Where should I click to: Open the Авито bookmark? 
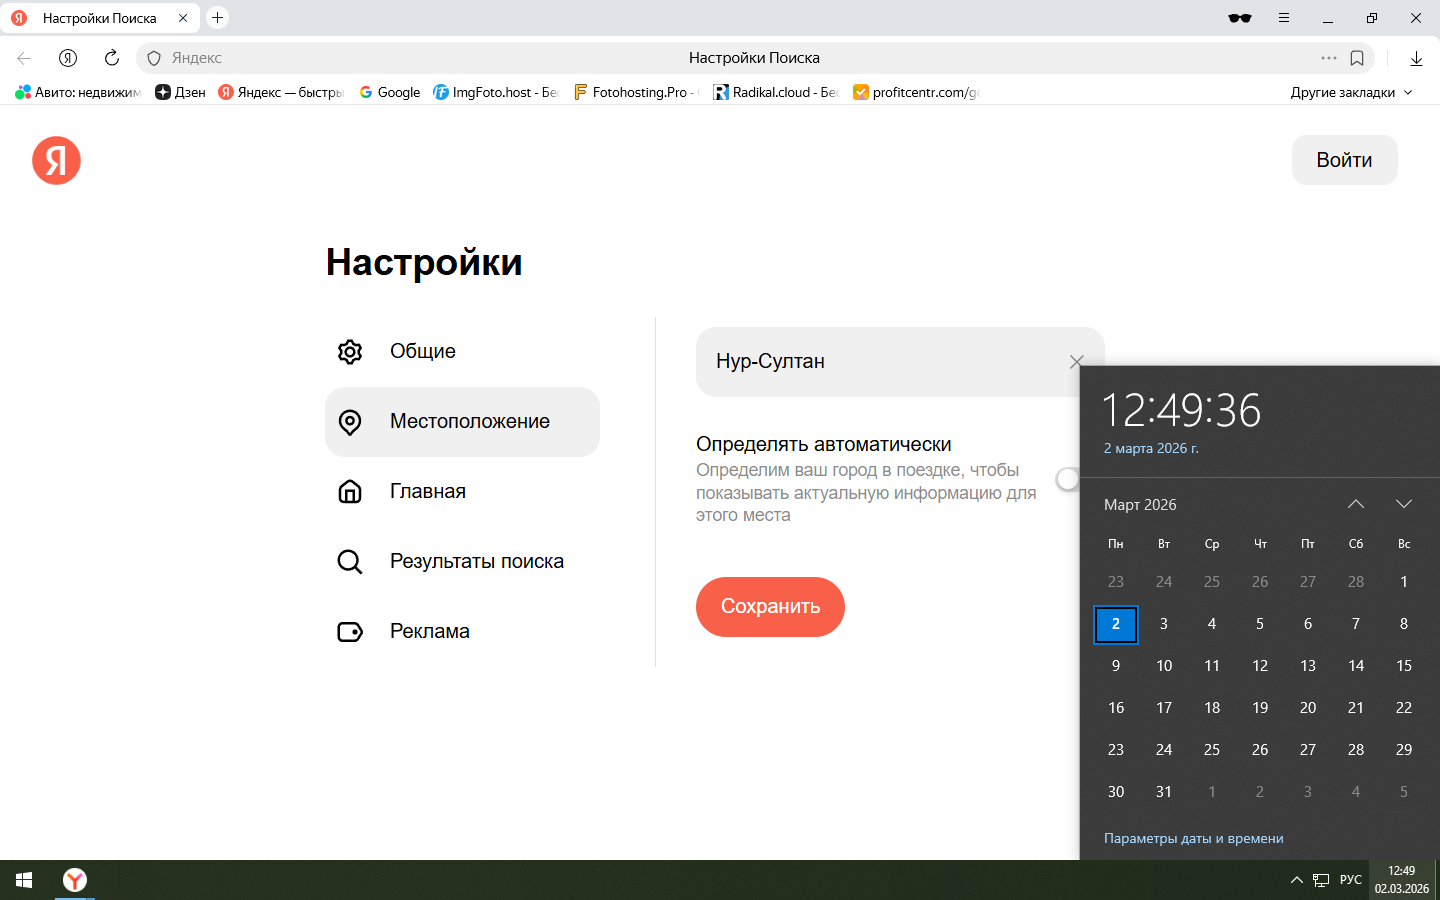79,92
